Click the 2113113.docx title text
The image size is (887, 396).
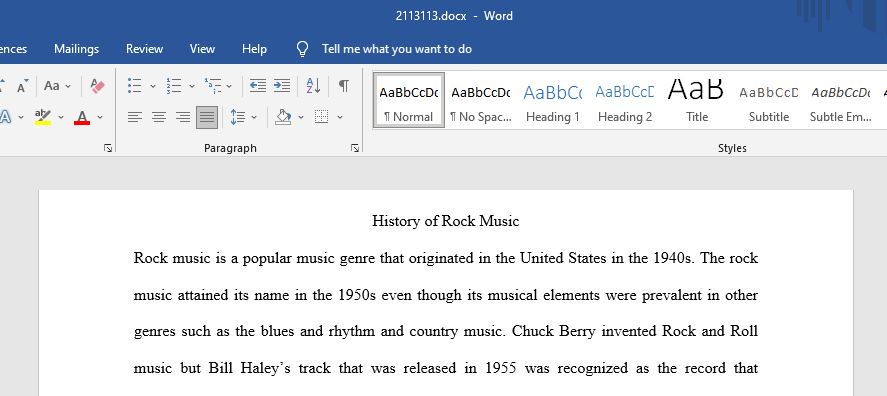(x=430, y=16)
